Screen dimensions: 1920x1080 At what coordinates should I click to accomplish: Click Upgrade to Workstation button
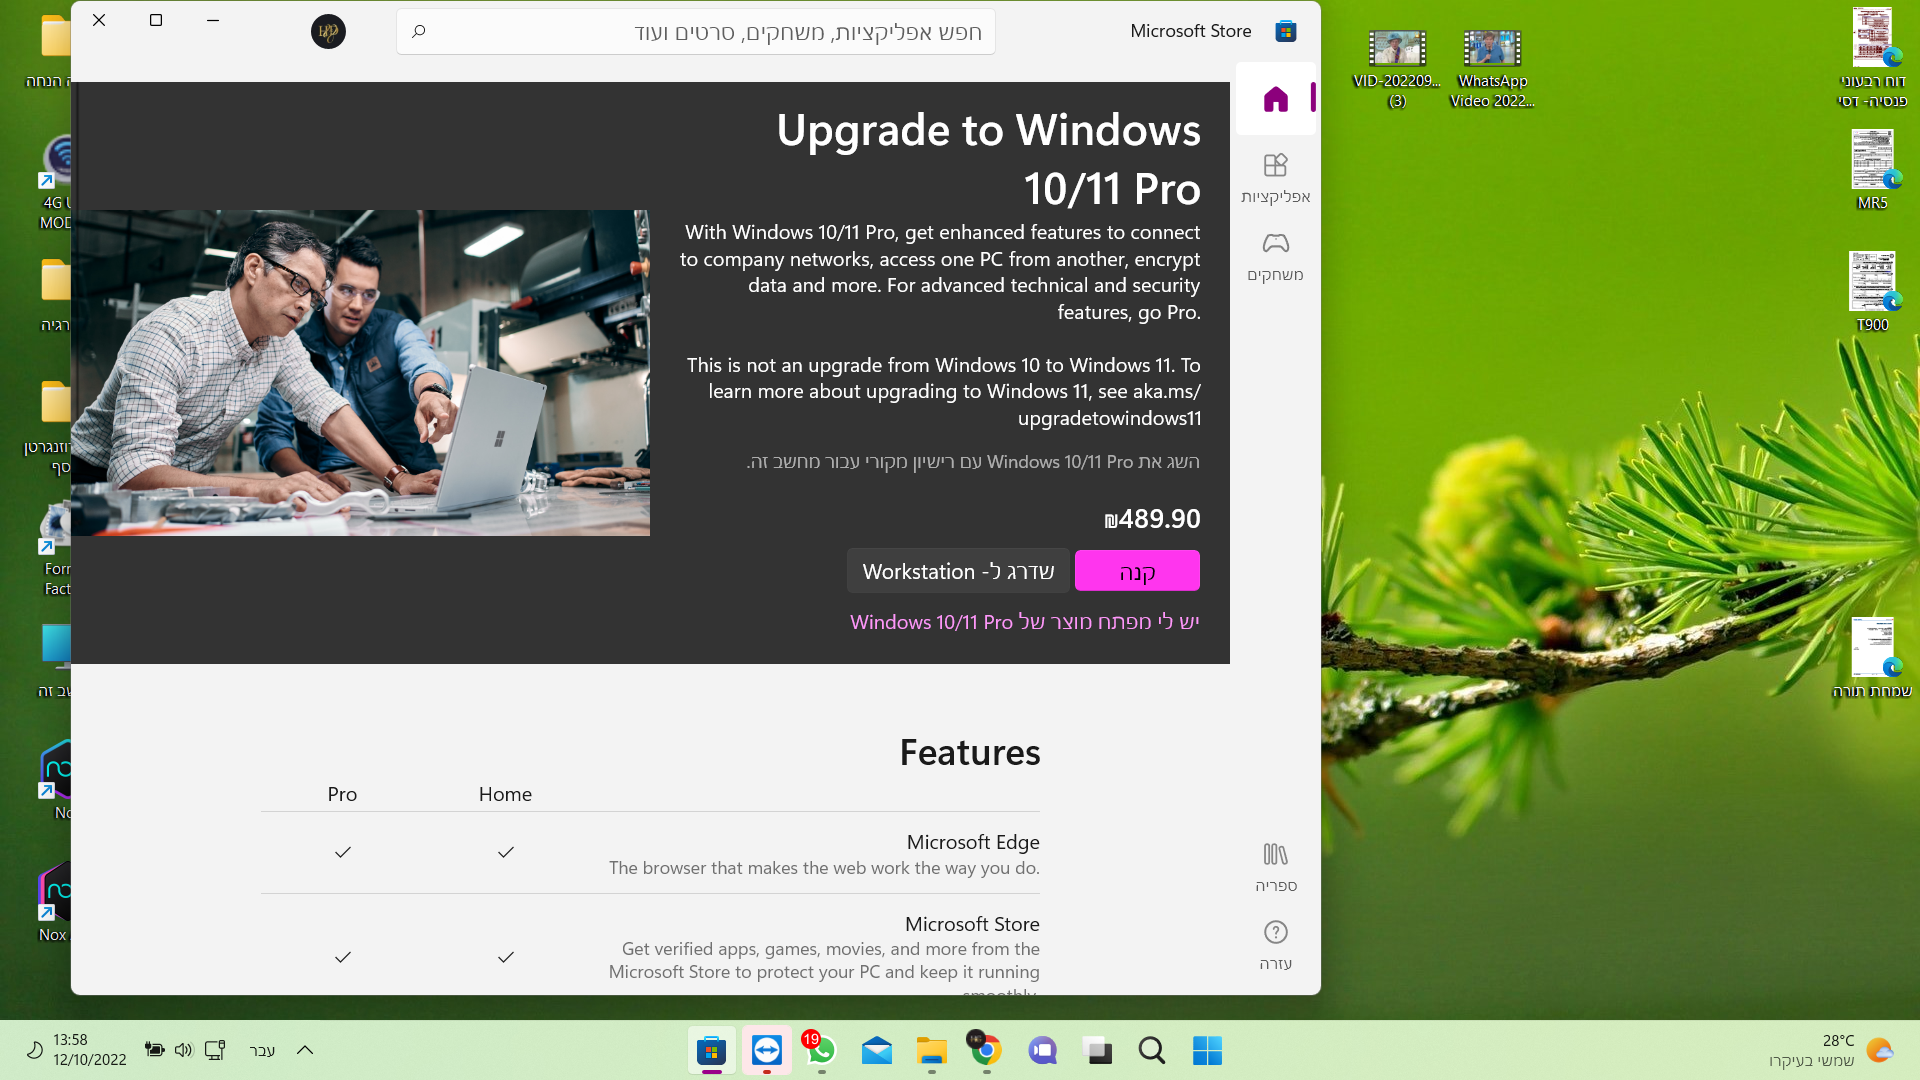pyautogui.click(x=957, y=571)
